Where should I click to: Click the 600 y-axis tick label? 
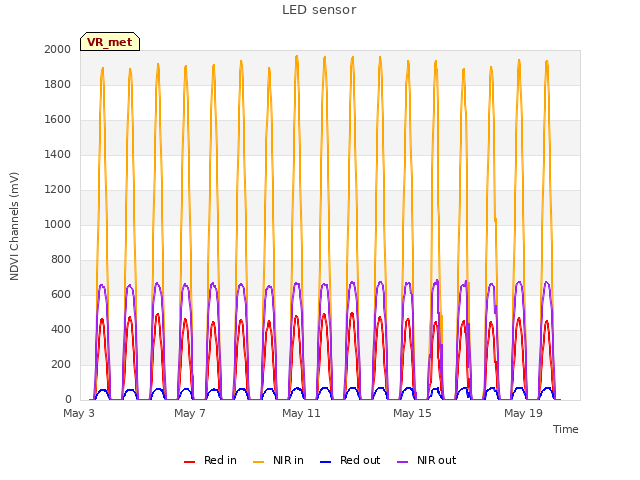point(61,295)
